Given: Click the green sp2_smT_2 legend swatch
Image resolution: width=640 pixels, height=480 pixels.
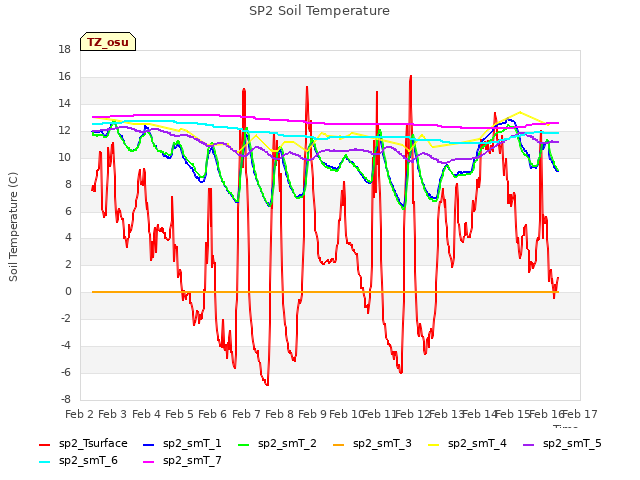Looking at the screenshot, I should coord(243,445).
